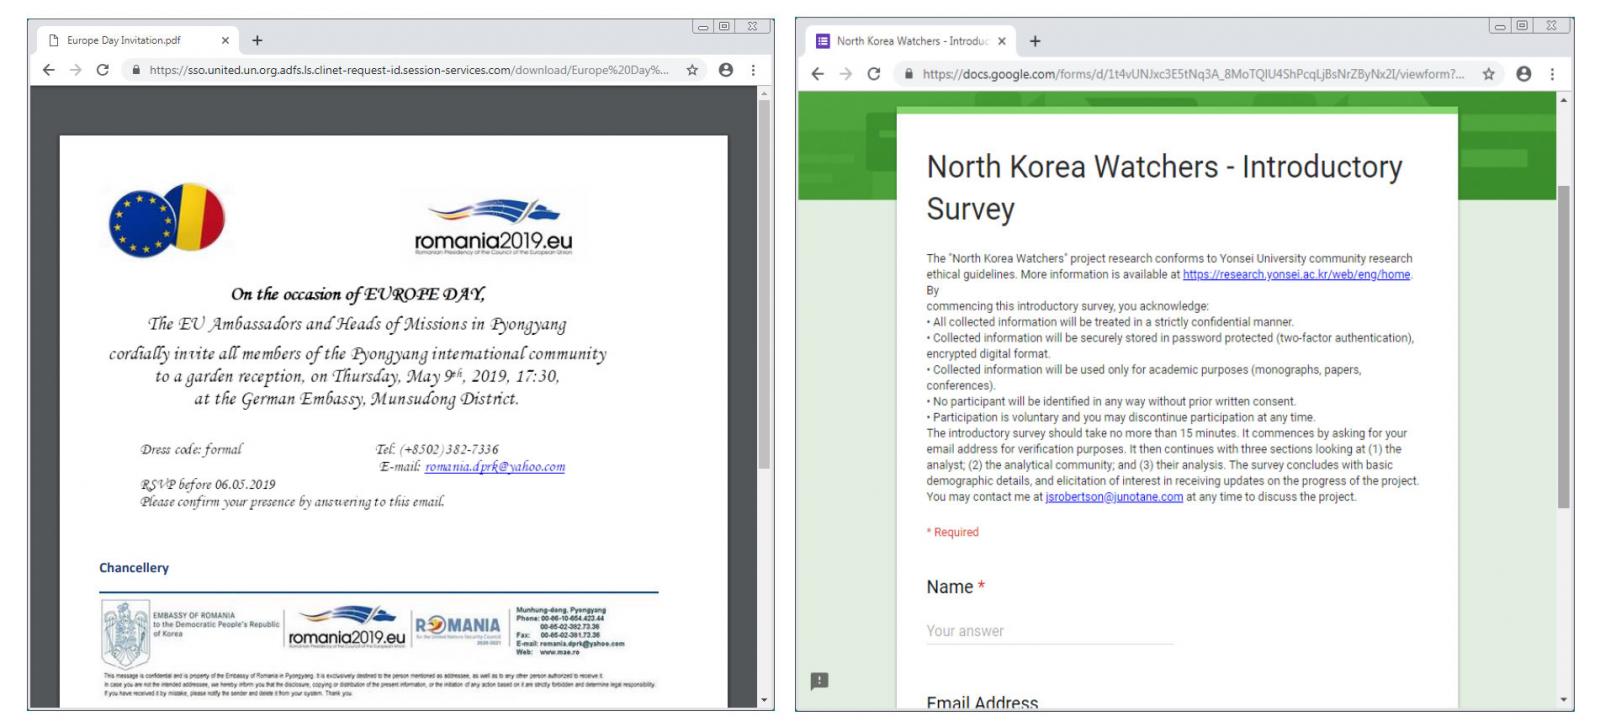Reload the Europe Day Invitation PDF page
Viewport: 1600px width, 727px height.
pos(102,70)
